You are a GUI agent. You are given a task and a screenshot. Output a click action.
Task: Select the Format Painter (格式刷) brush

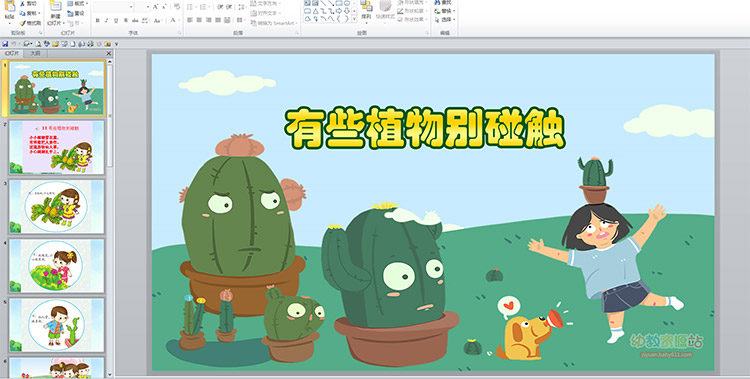30,23
